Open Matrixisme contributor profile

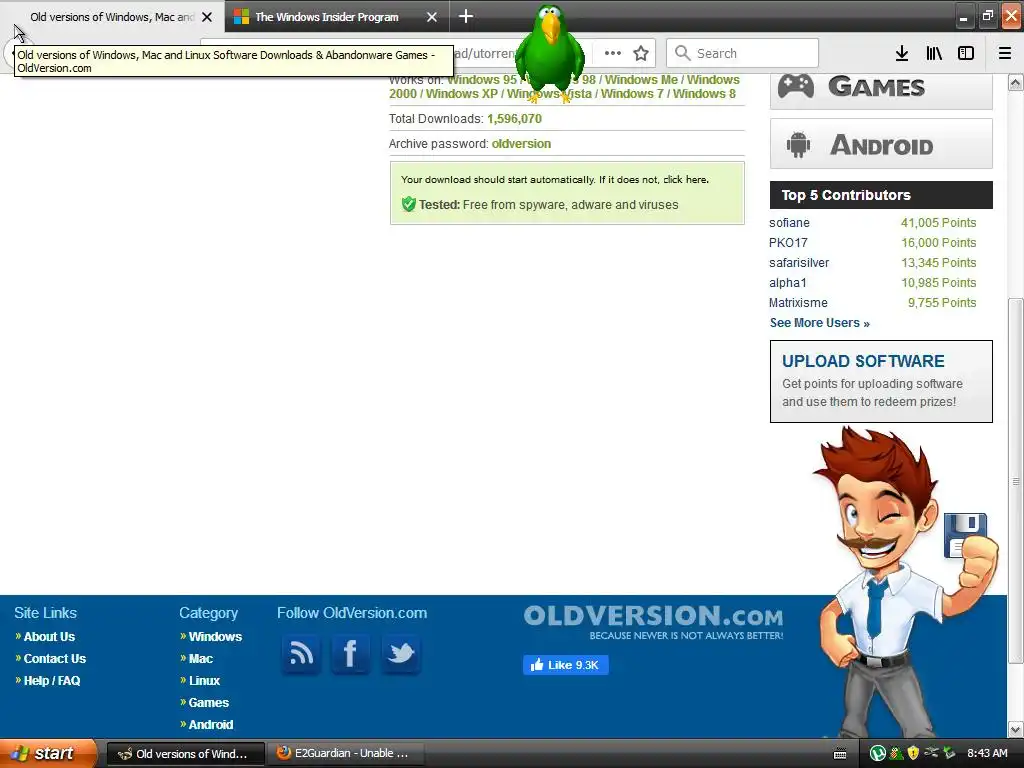point(798,303)
